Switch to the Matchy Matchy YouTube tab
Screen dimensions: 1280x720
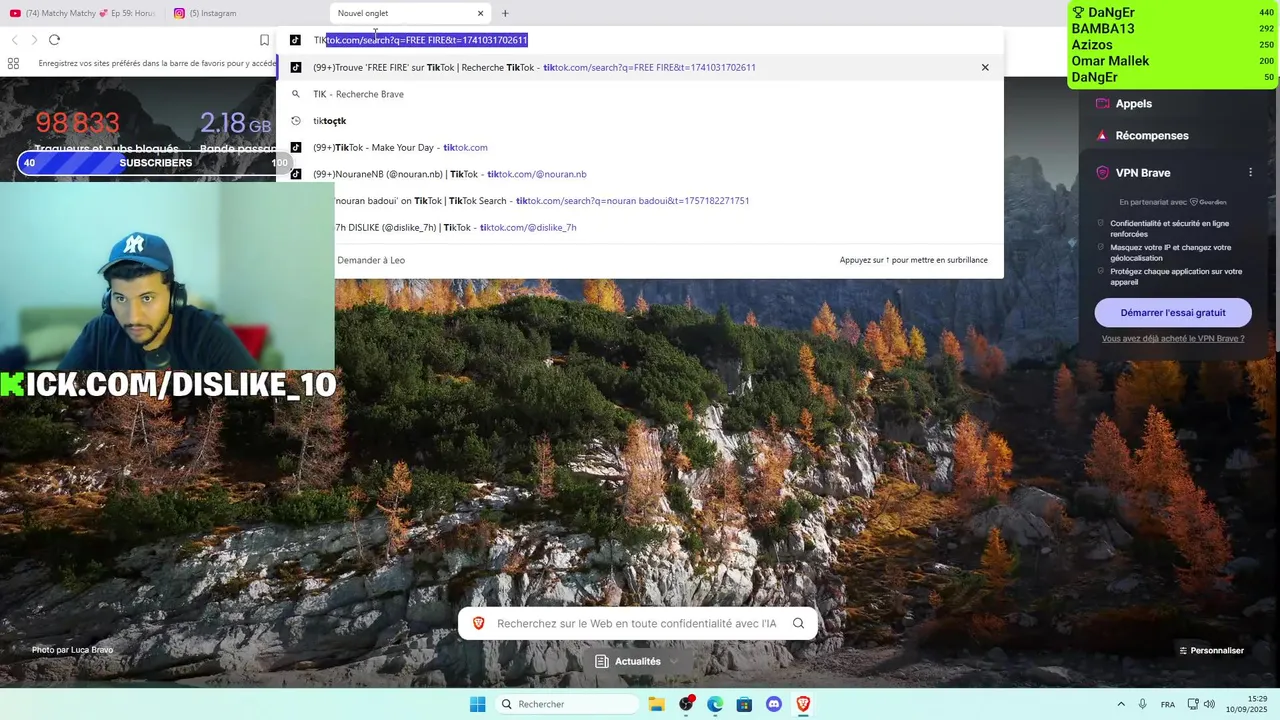click(x=82, y=13)
